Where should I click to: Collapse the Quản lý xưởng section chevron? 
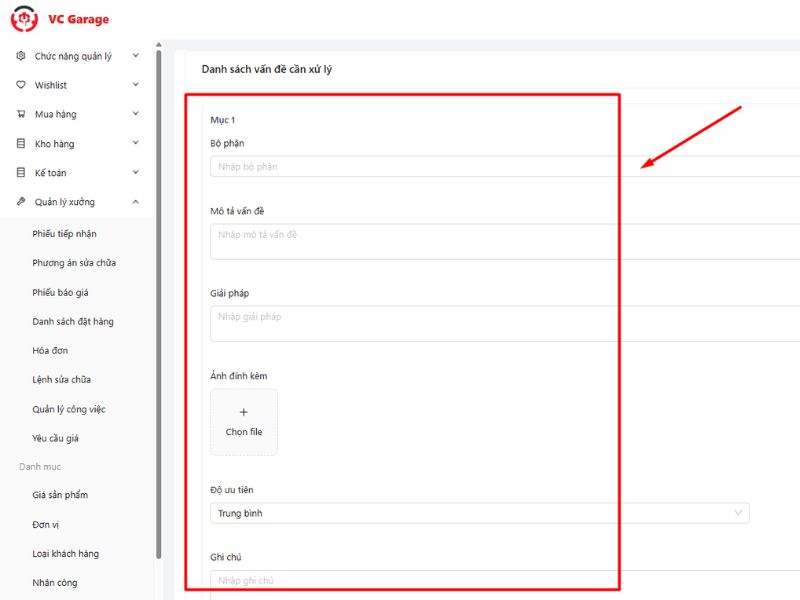pyautogui.click(x=136, y=202)
